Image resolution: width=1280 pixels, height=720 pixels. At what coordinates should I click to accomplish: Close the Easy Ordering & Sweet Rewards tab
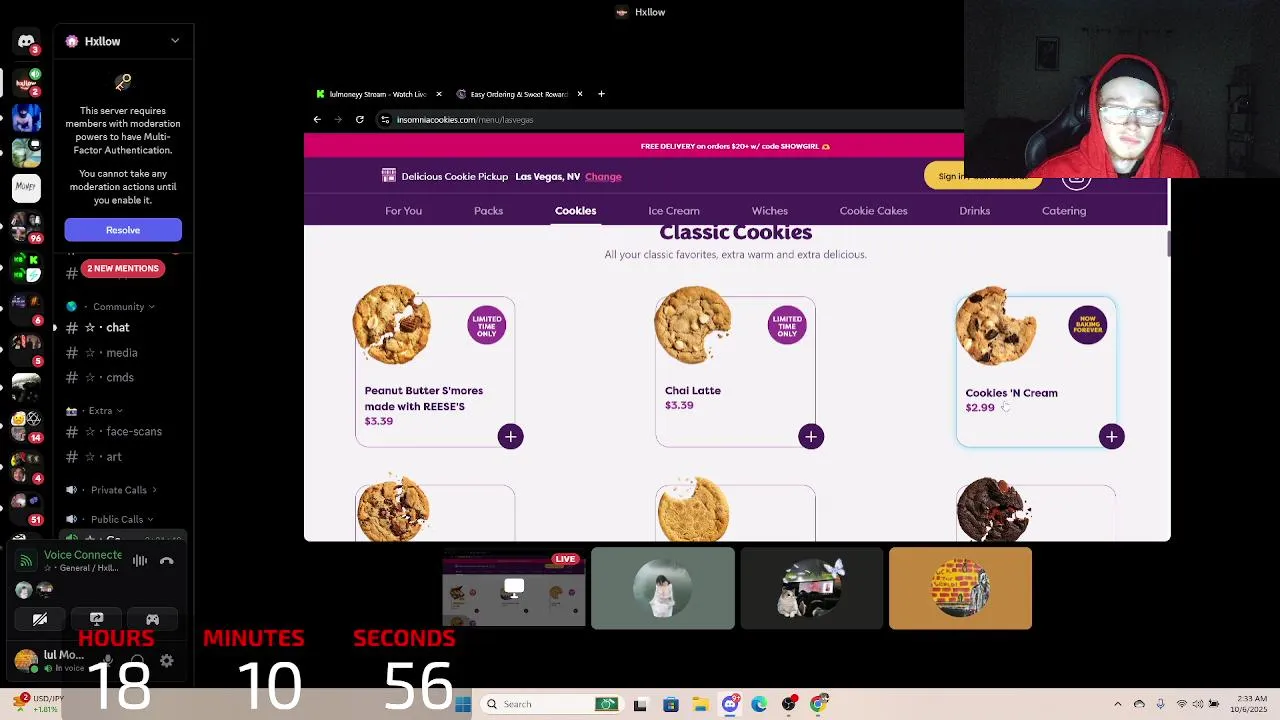click(x=579, y=94)
